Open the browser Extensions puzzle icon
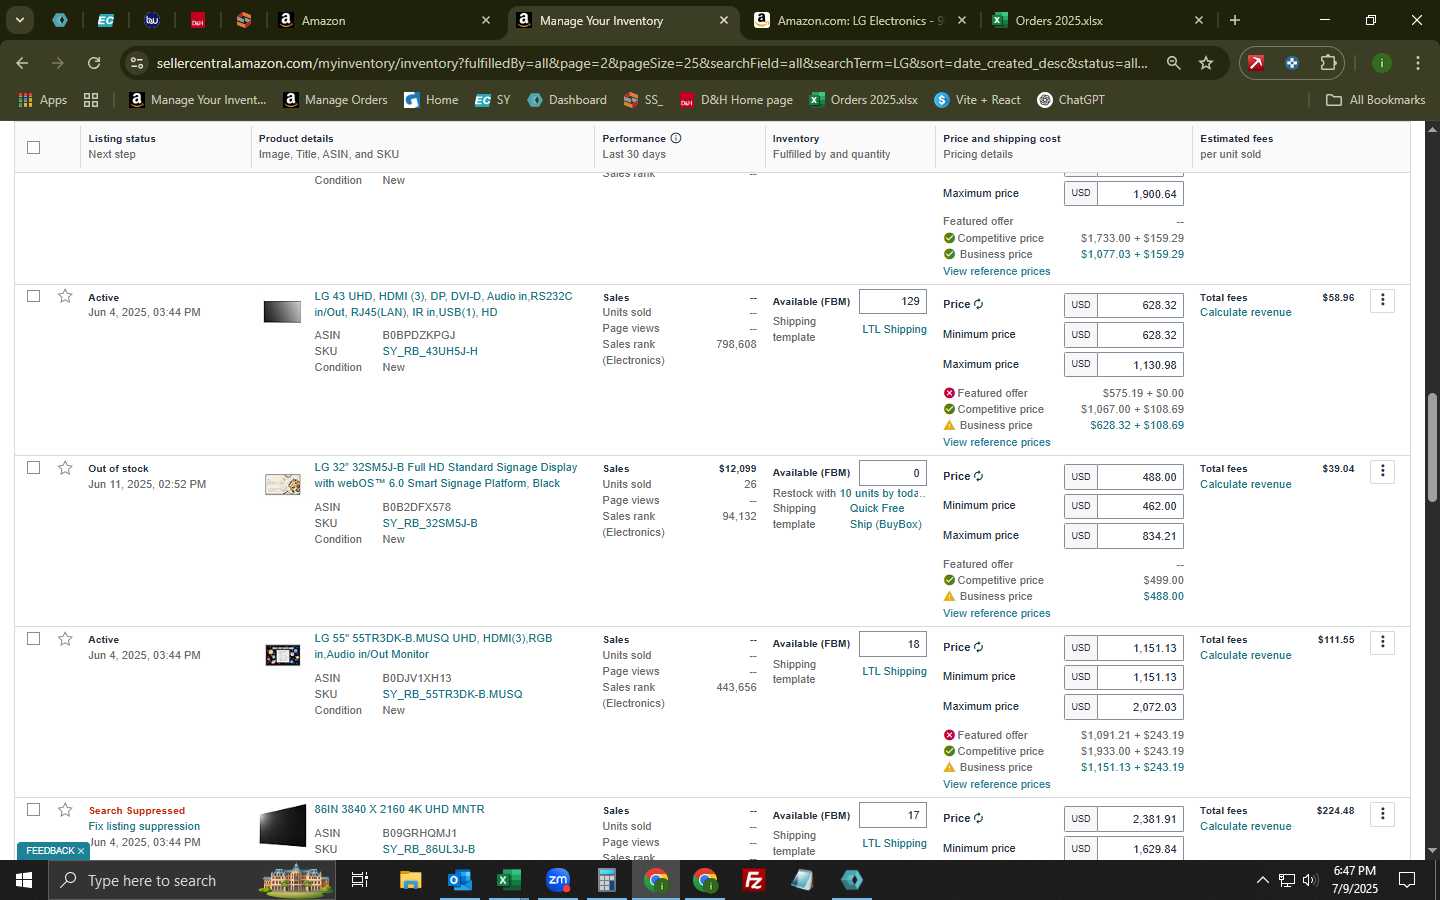 [x=1328, y=63]
